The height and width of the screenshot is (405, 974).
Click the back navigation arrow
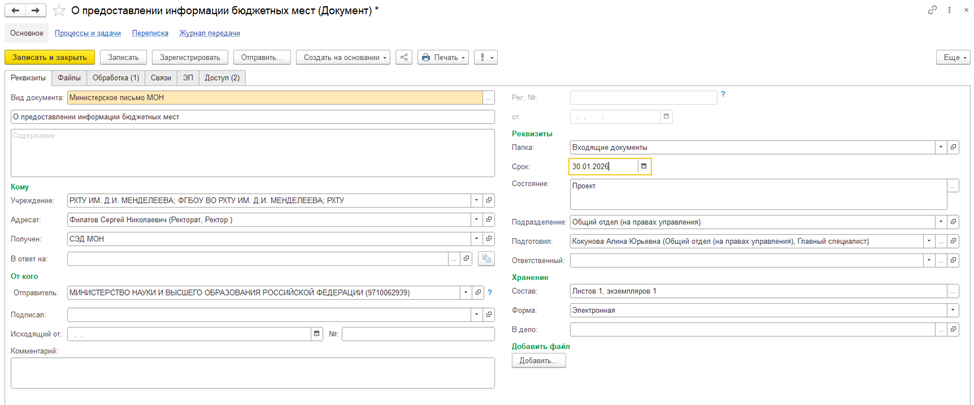click(x=16, y=10)
